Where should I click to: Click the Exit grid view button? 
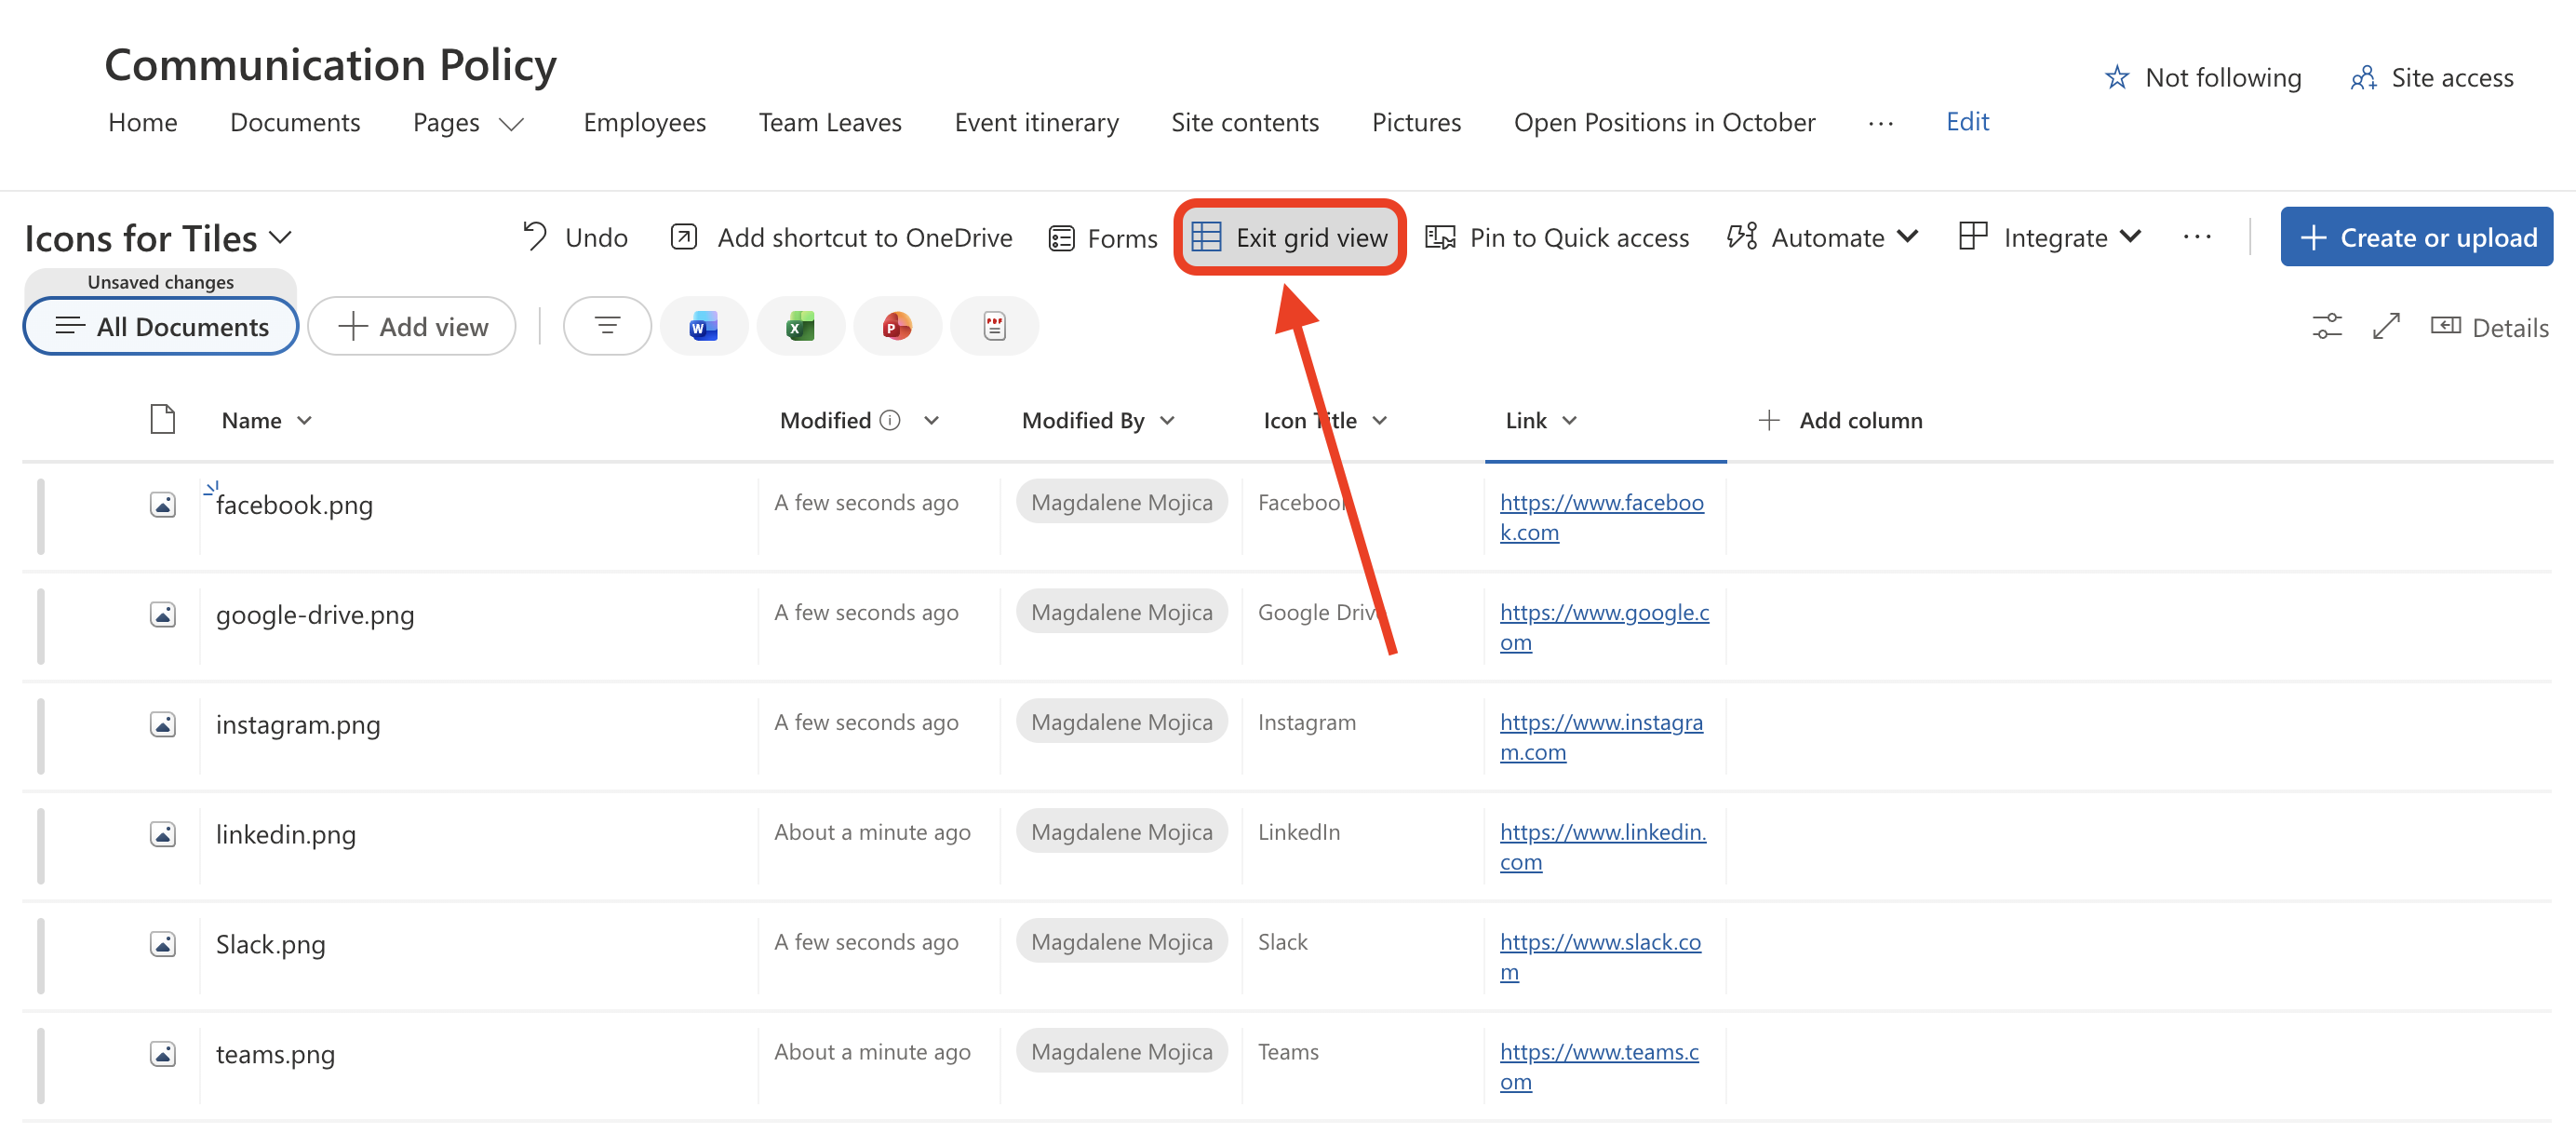point(1290,238)
